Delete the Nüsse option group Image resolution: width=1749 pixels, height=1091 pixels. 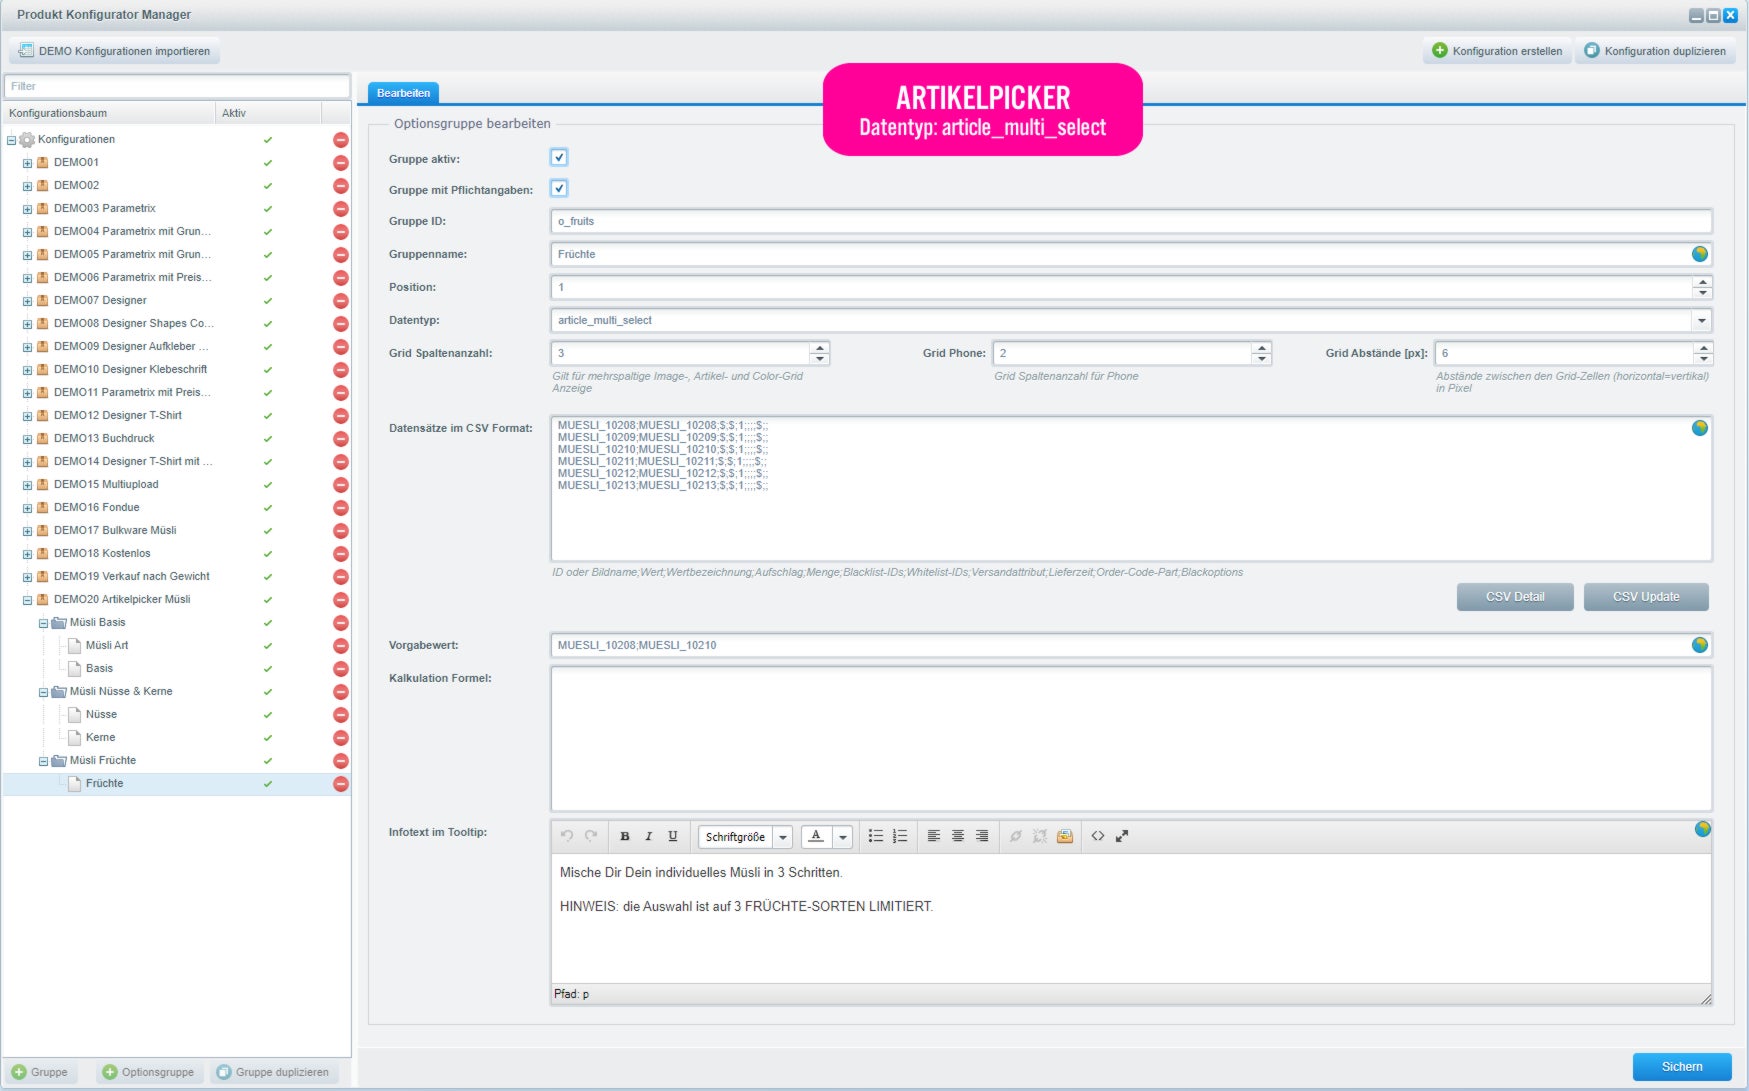coord(340,714)
